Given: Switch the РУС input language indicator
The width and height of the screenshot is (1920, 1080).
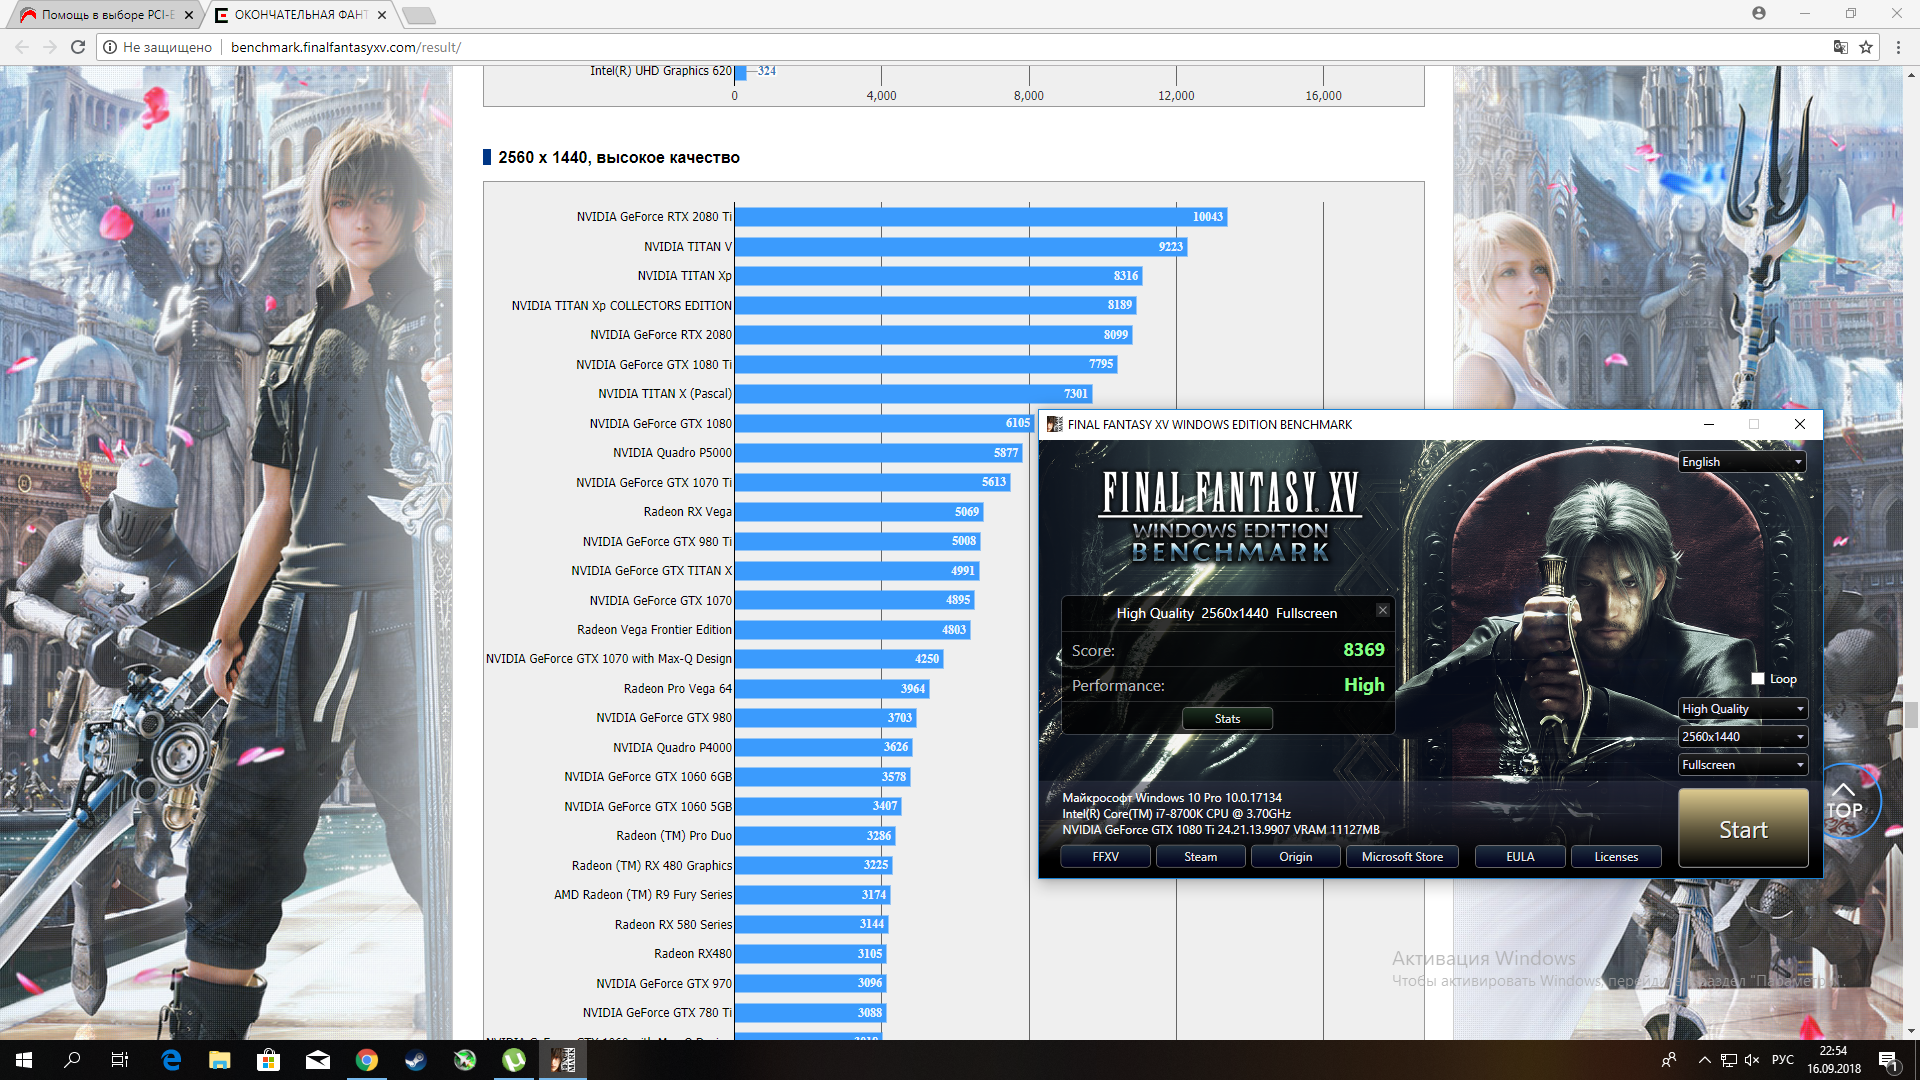Looking at the screenshot, I should [1783, 1060].
